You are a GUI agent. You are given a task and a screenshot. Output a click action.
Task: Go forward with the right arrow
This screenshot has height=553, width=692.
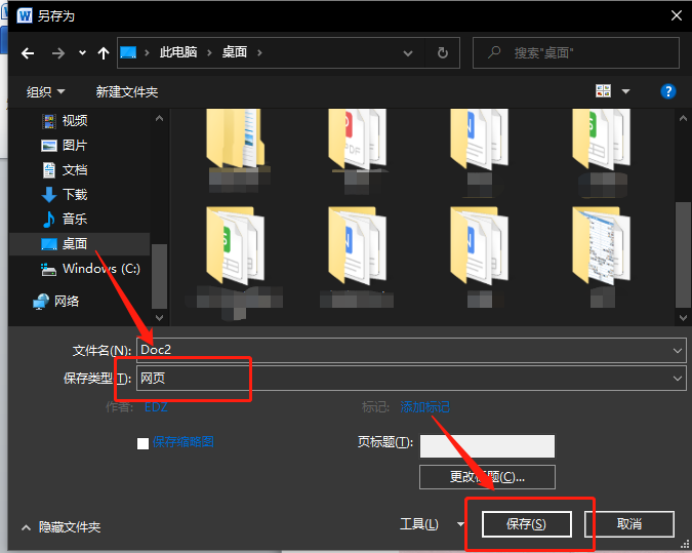pos(58,53)
